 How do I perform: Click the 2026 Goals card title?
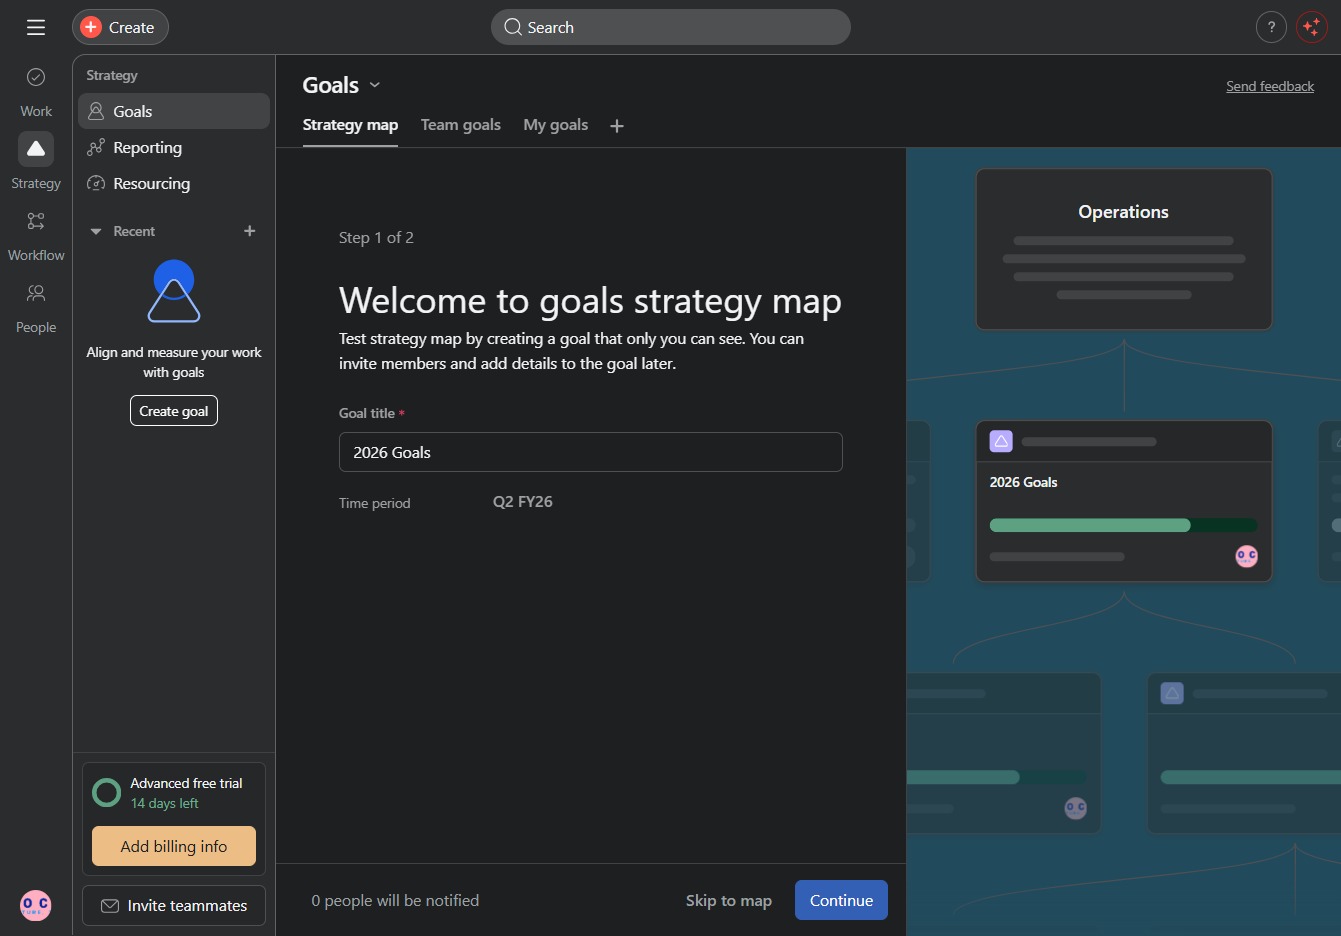coord(1023,482)
